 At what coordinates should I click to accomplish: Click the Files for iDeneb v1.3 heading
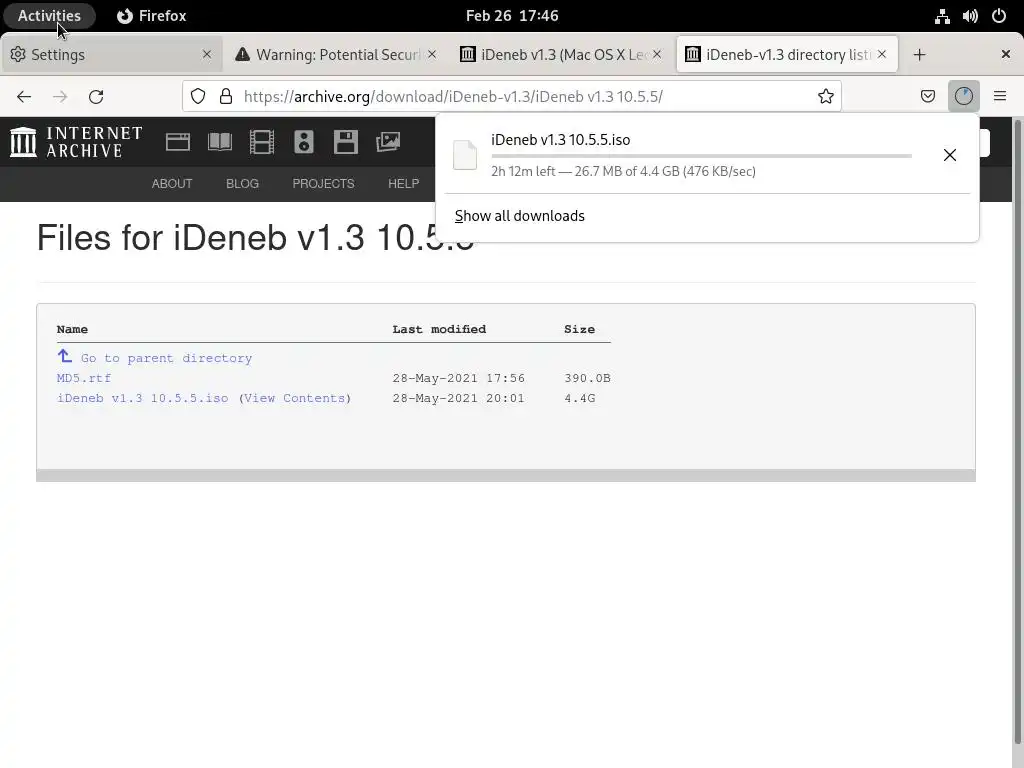pos(255,237)
